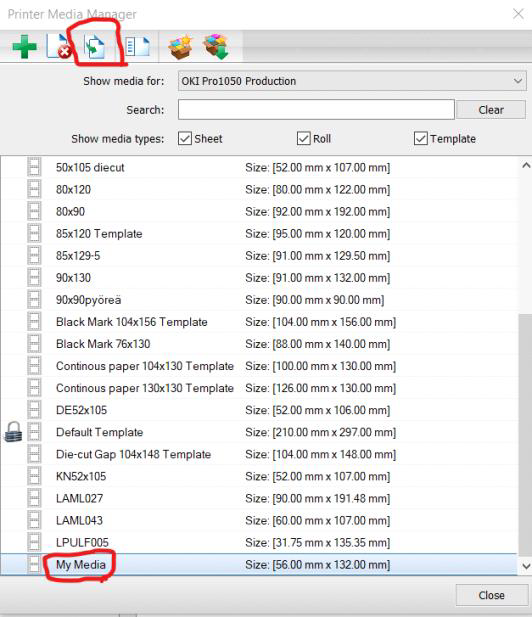
Task: Click the media icon next to LPULF005
Action: [34, 541]
